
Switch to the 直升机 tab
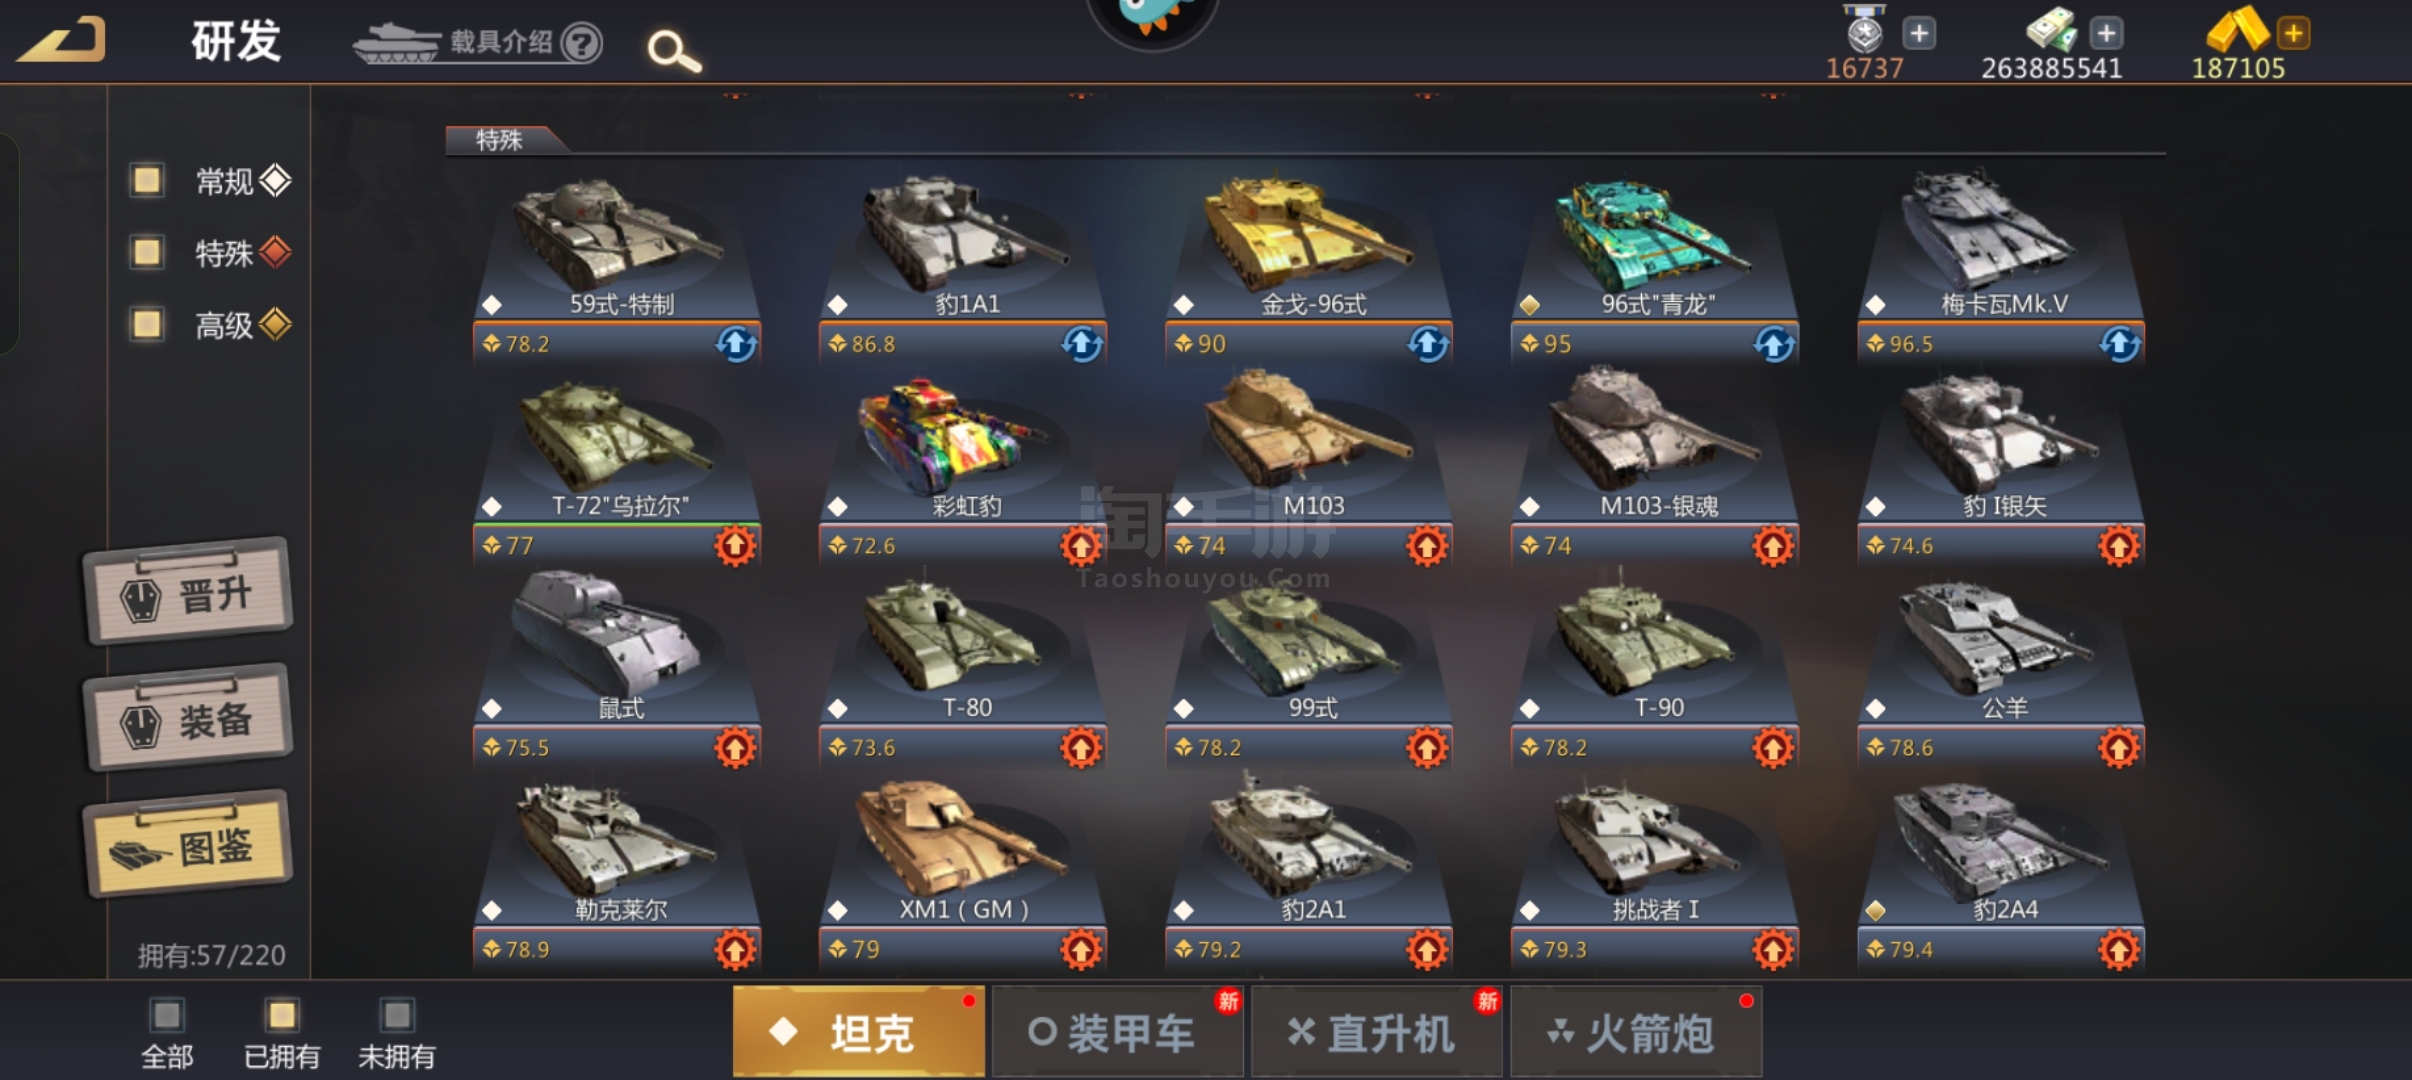click(1377, 1032)
